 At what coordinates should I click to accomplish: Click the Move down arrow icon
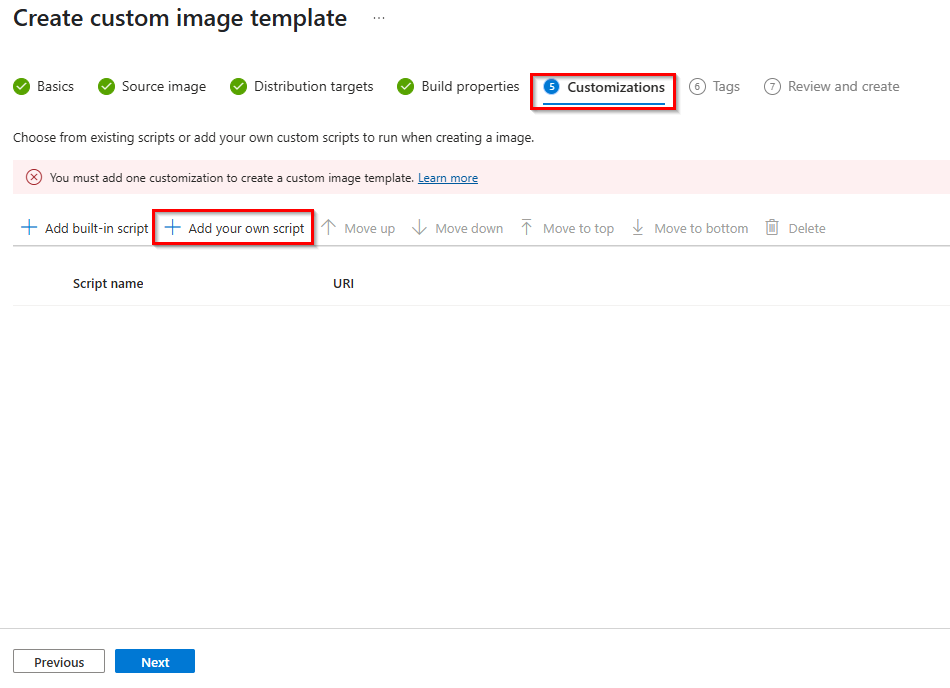[x=418, y=227]
